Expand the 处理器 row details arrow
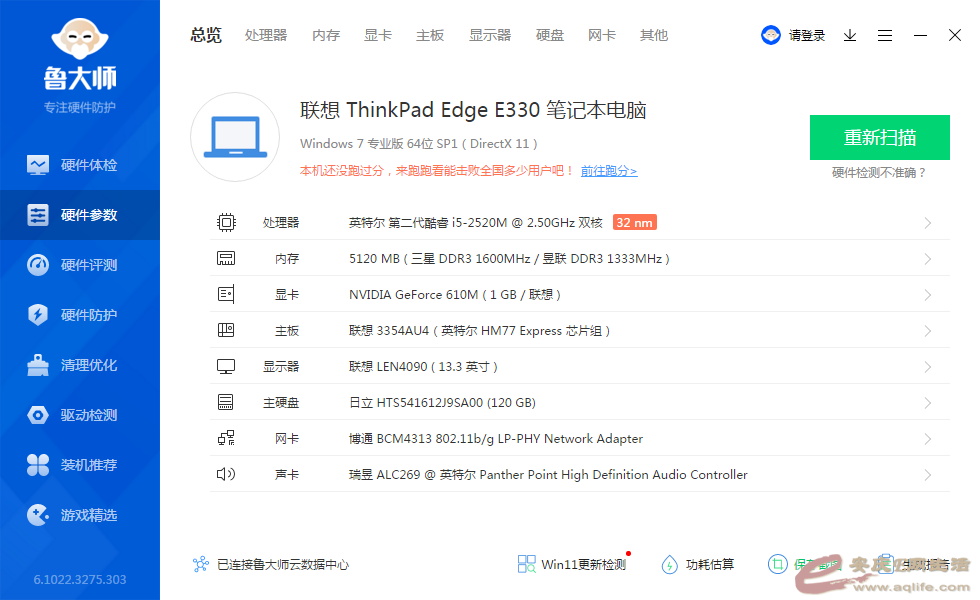 point(927,223)
